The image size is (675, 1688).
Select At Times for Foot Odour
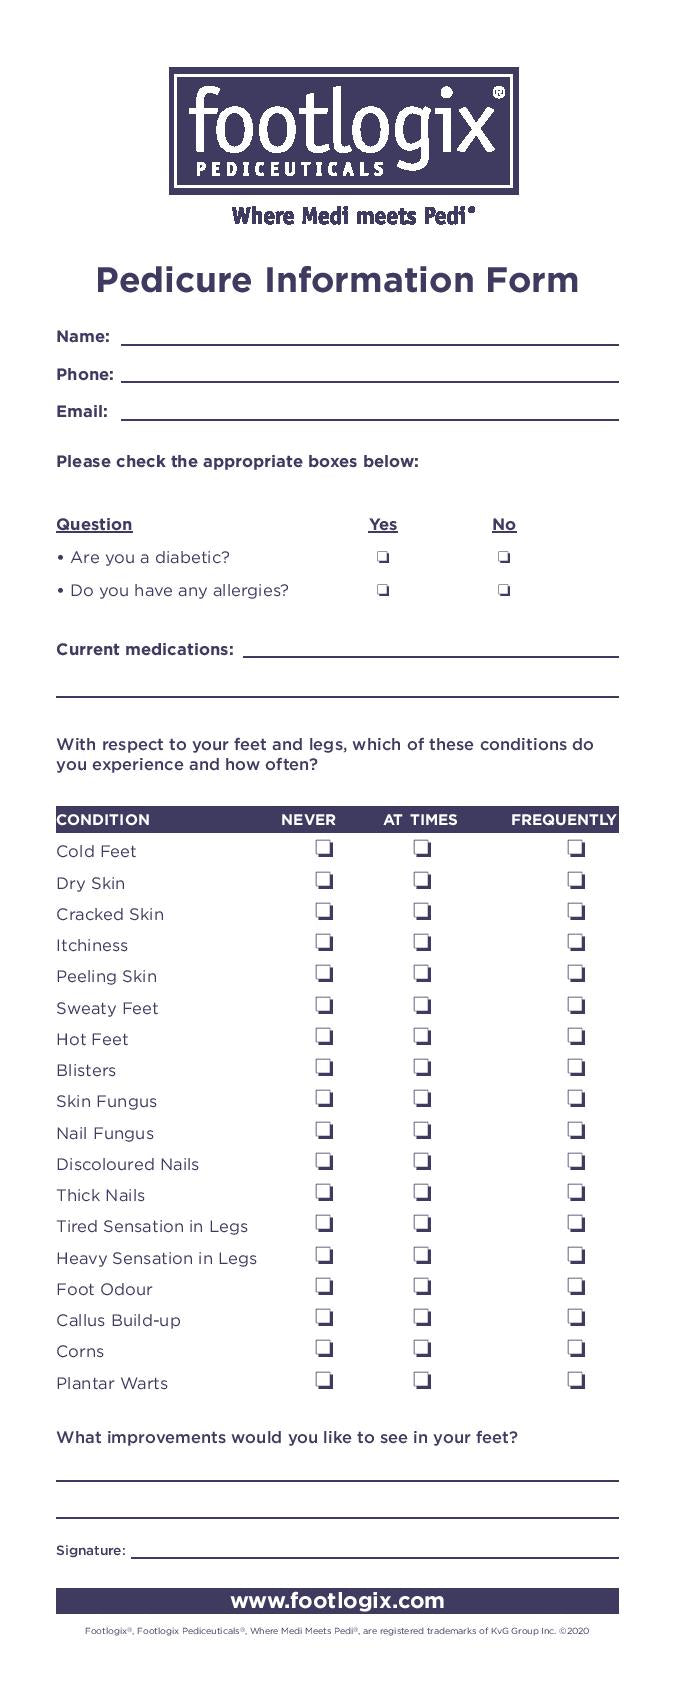[422, 1286]
